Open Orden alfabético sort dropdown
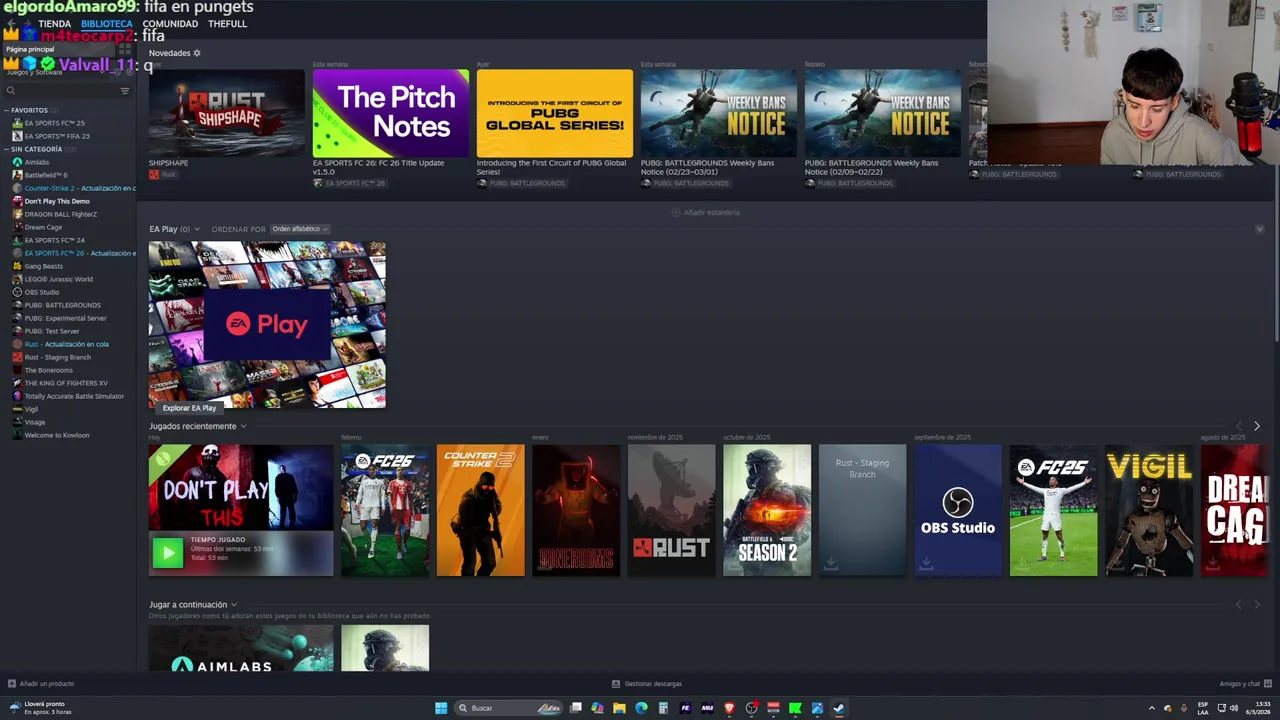Screen dimensions: 1280x720 pos(300,229)
